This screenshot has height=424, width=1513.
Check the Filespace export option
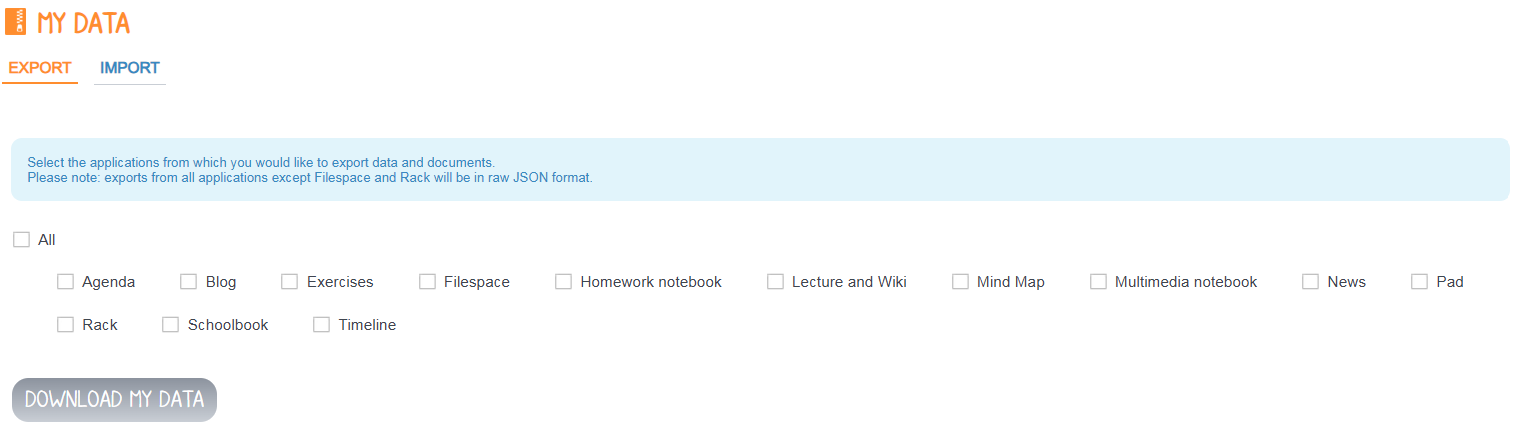click(x=428, y=282)
